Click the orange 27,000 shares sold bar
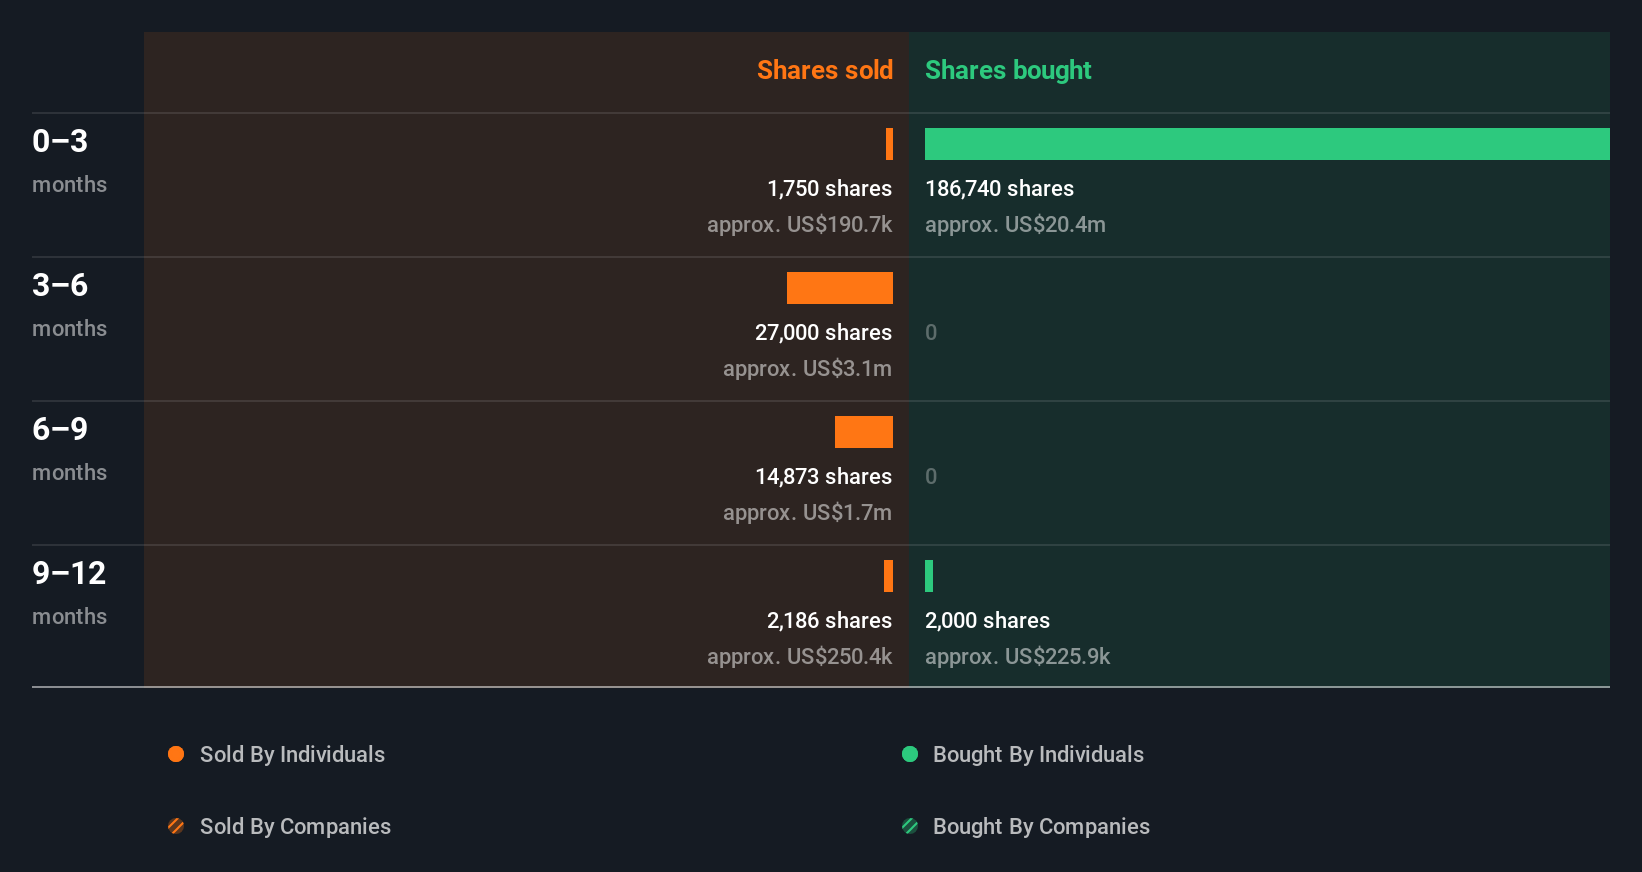Screen dimensions: 1642x872 [840, 288]
